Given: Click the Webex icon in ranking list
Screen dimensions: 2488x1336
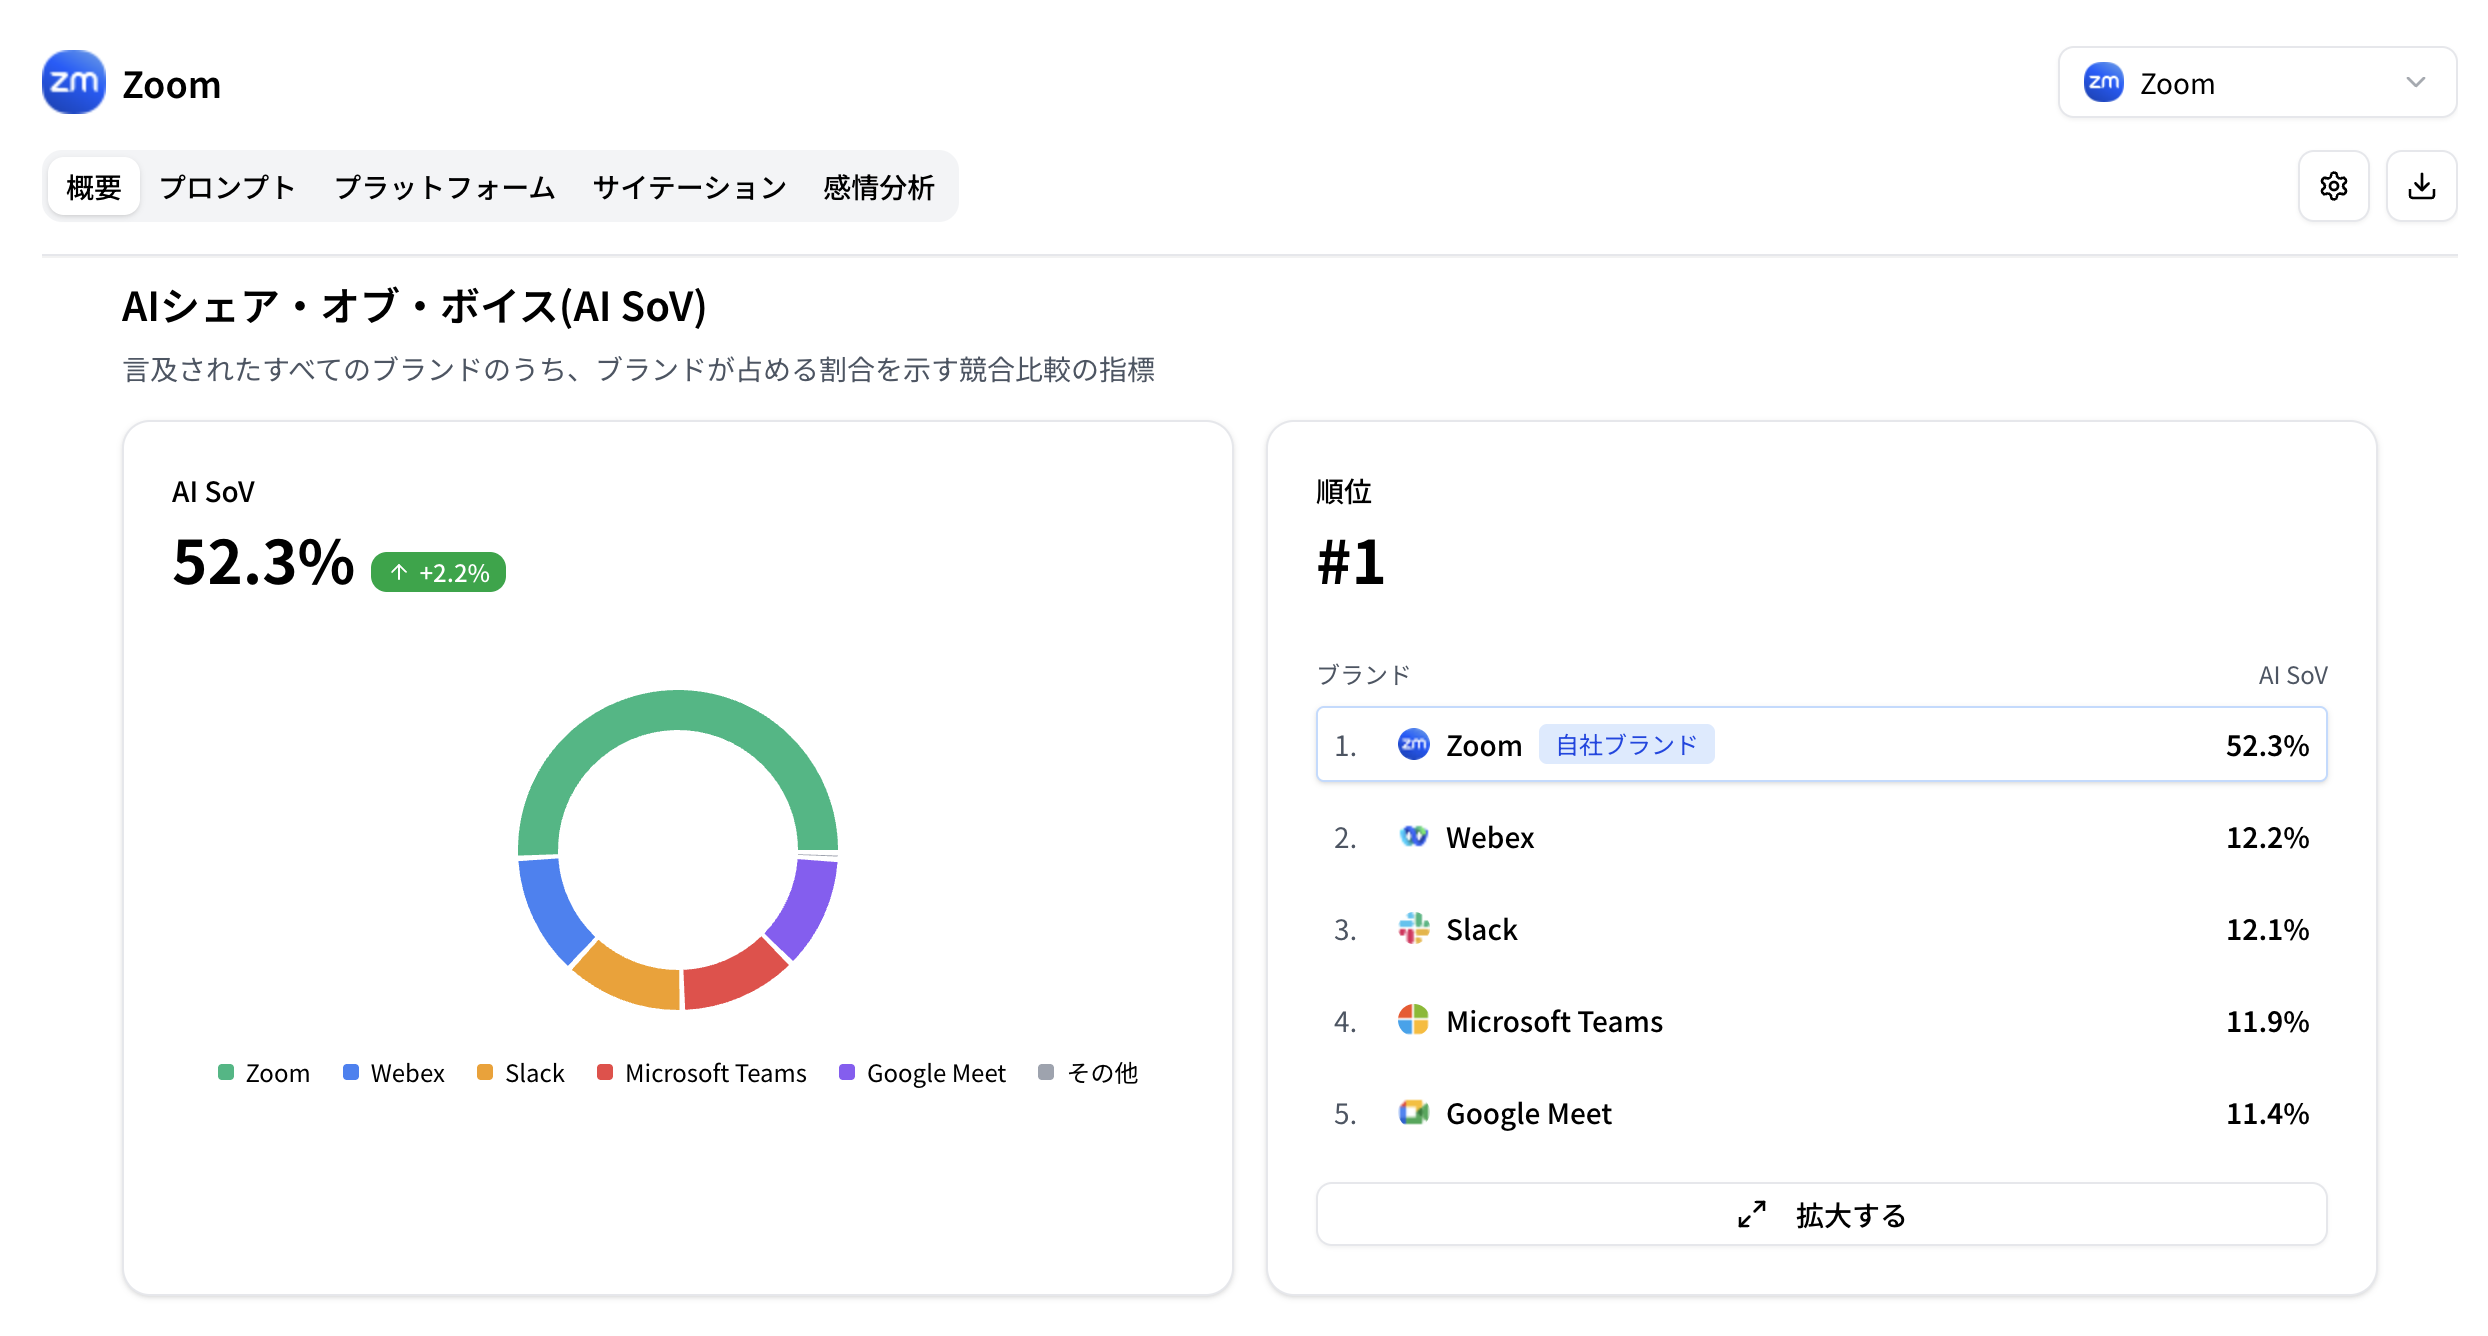Looking at the screenshot, I should point(1413,836).
